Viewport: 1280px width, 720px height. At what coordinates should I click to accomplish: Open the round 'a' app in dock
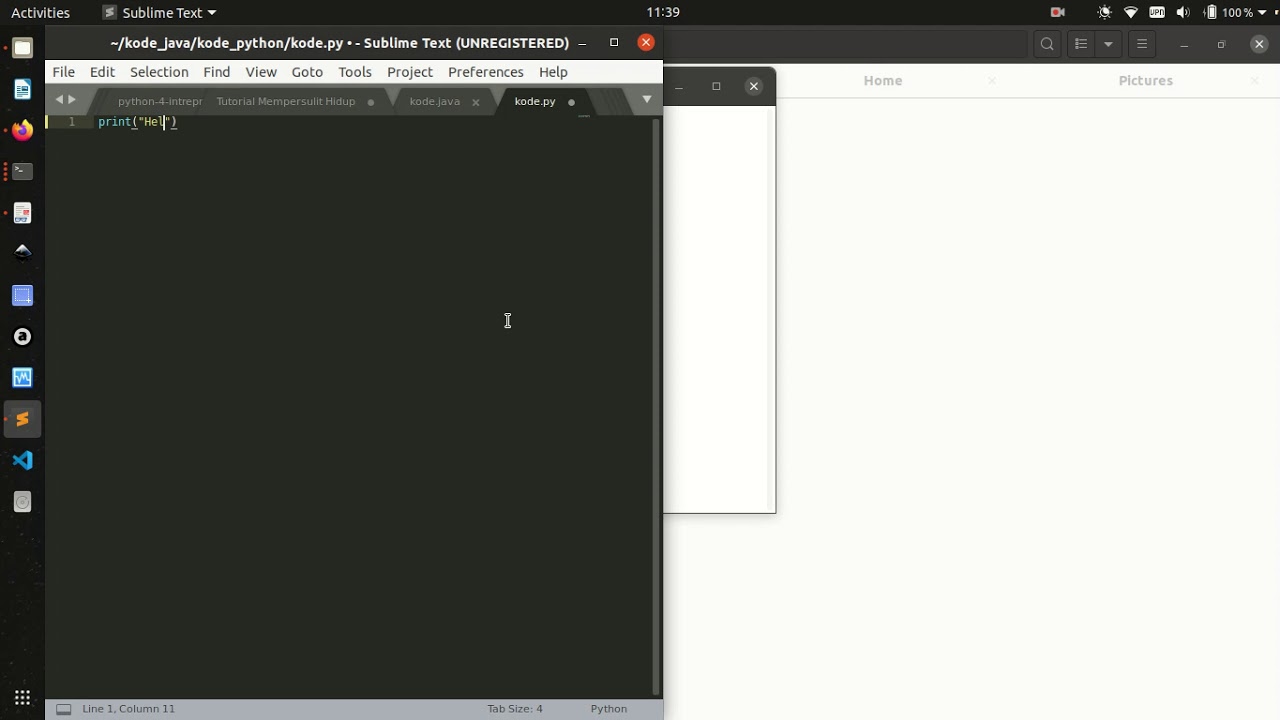point(22,337)
